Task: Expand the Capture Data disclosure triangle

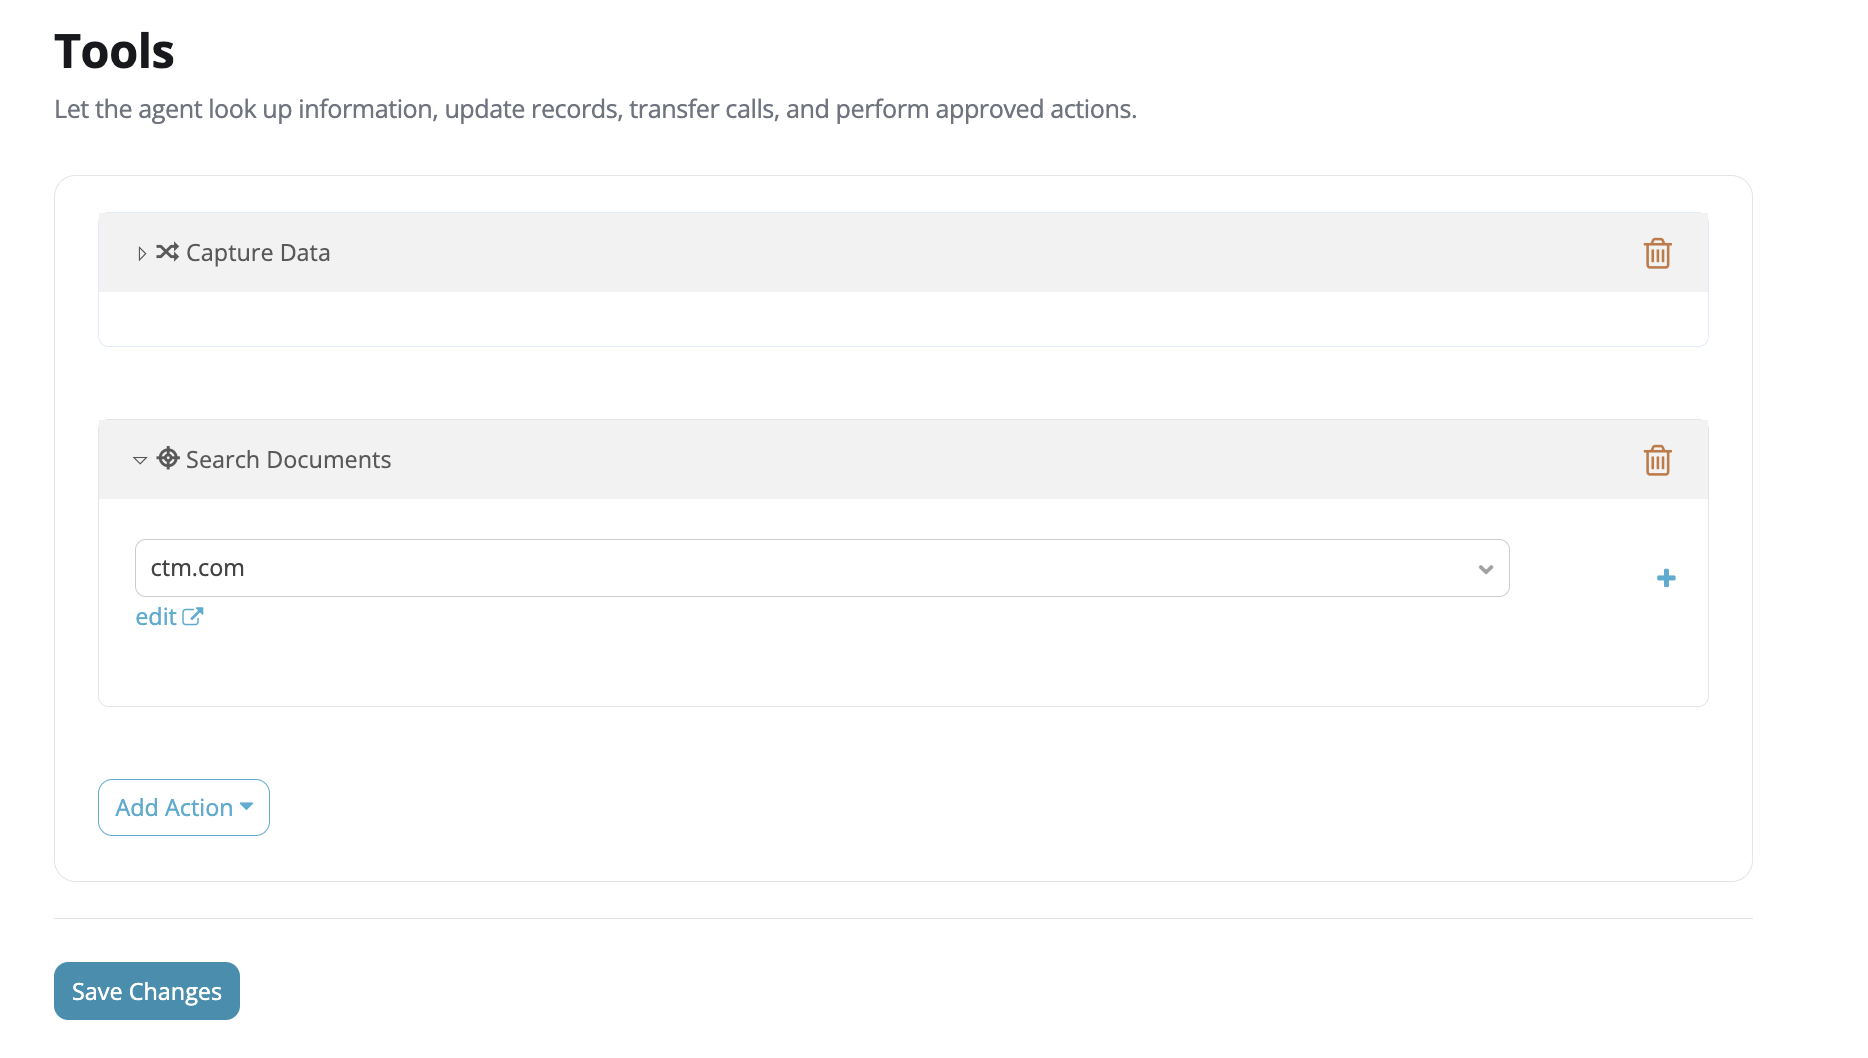Action: [141, 254]
